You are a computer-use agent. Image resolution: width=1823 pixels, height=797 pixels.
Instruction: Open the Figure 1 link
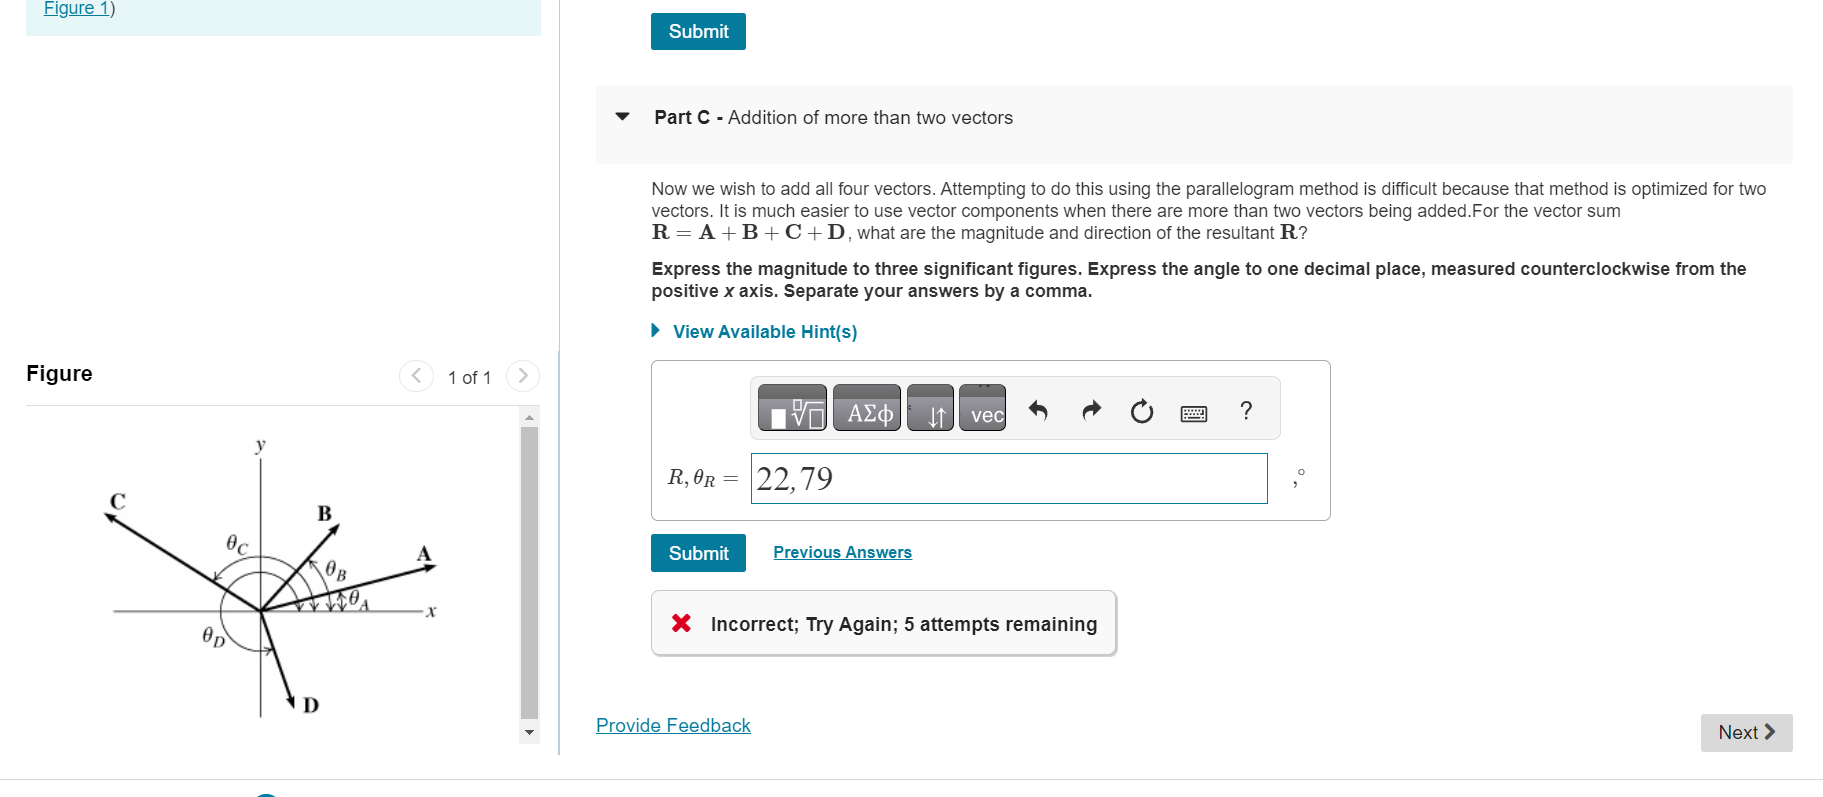pyautogui.click(x=73, y=8)
